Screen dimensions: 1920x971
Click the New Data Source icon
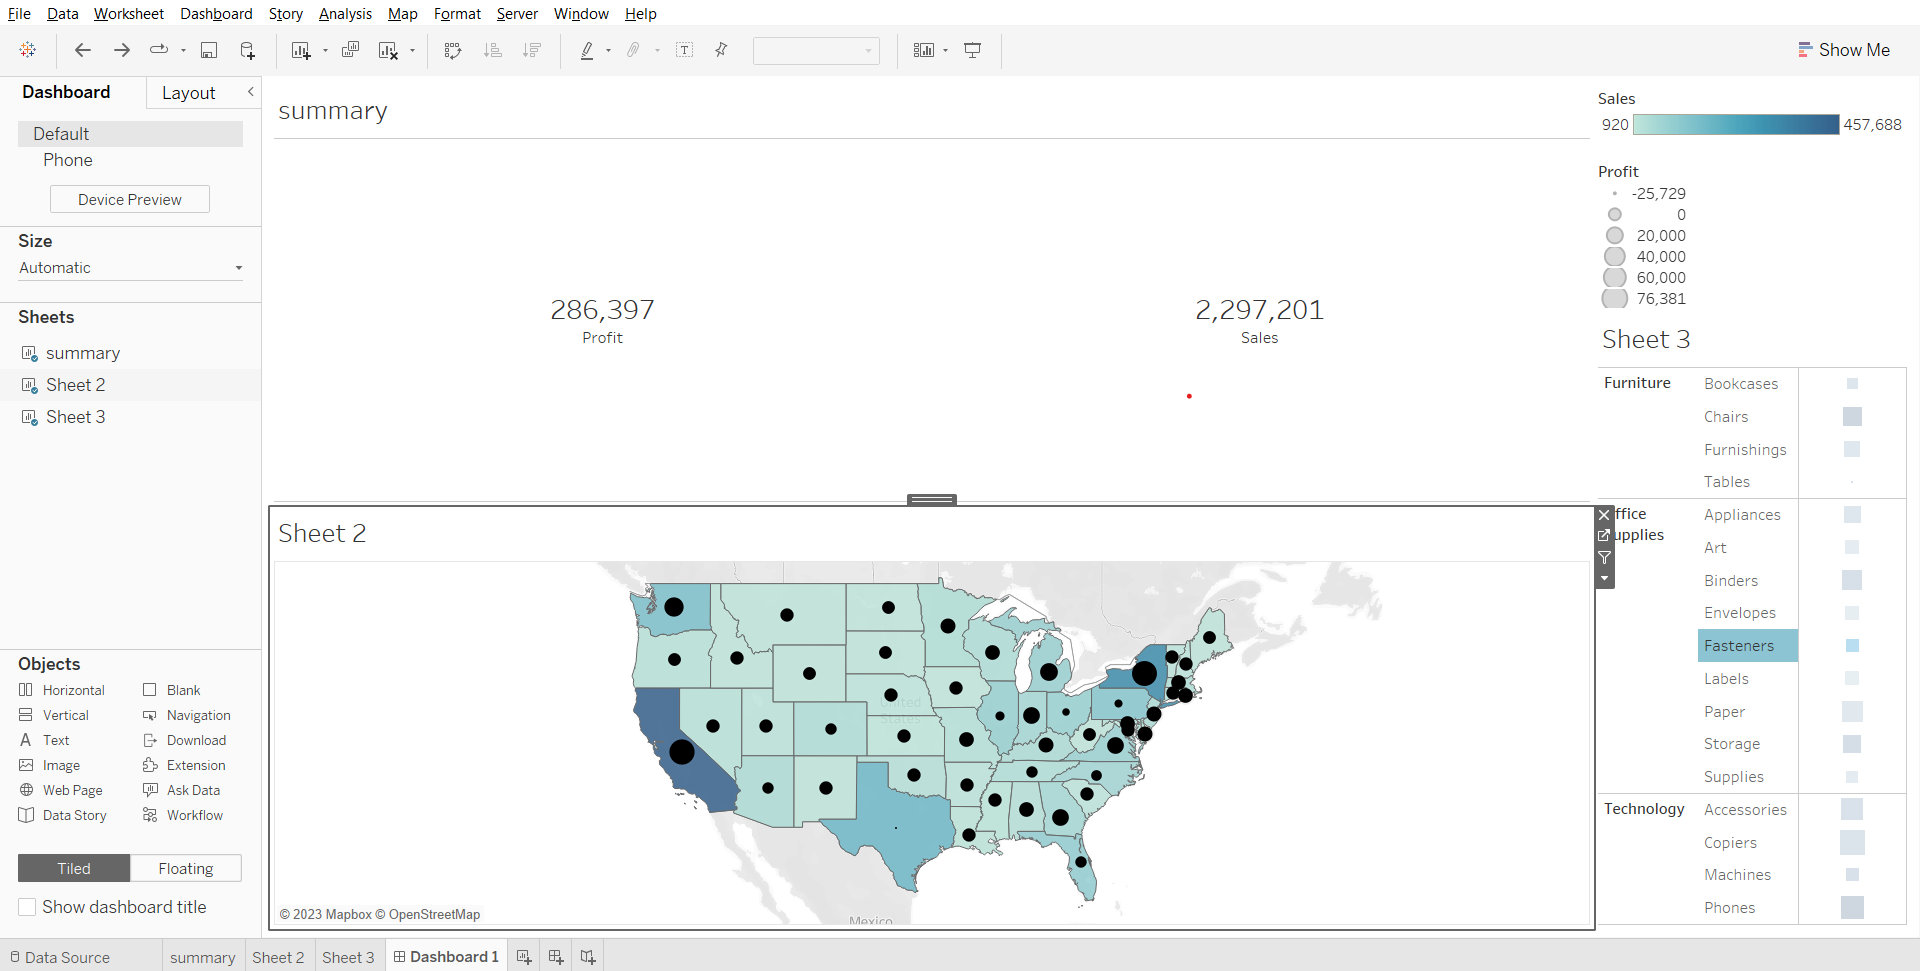coord(247,50)
